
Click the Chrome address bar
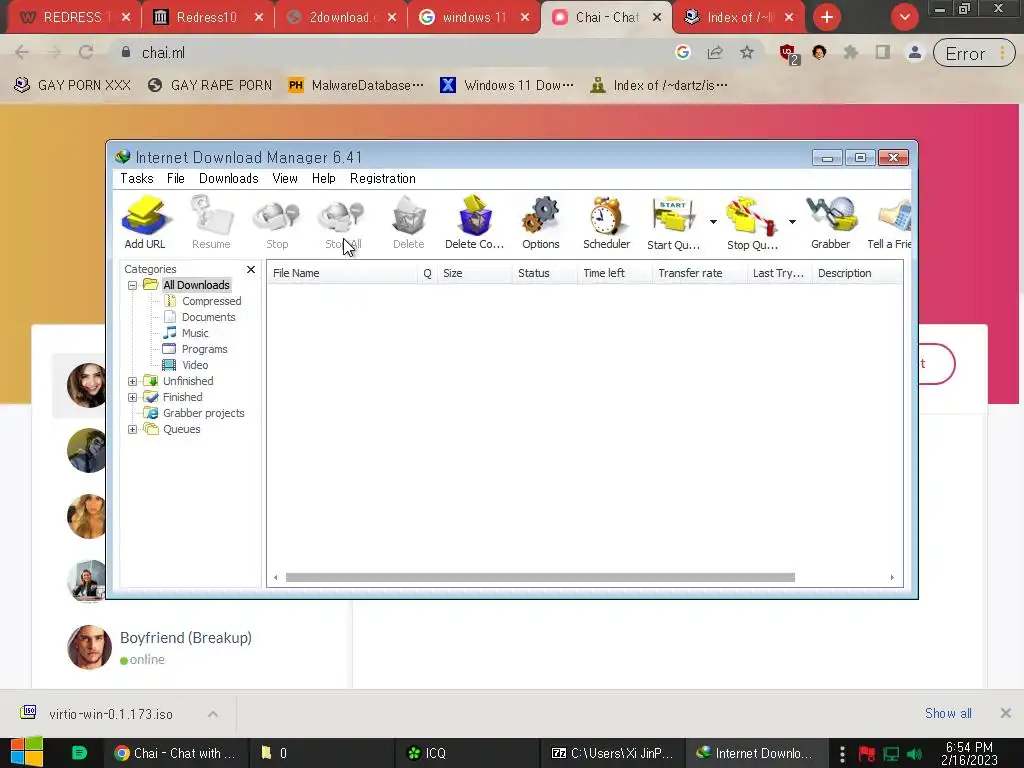pyautogui.click(x=392, y=53)
